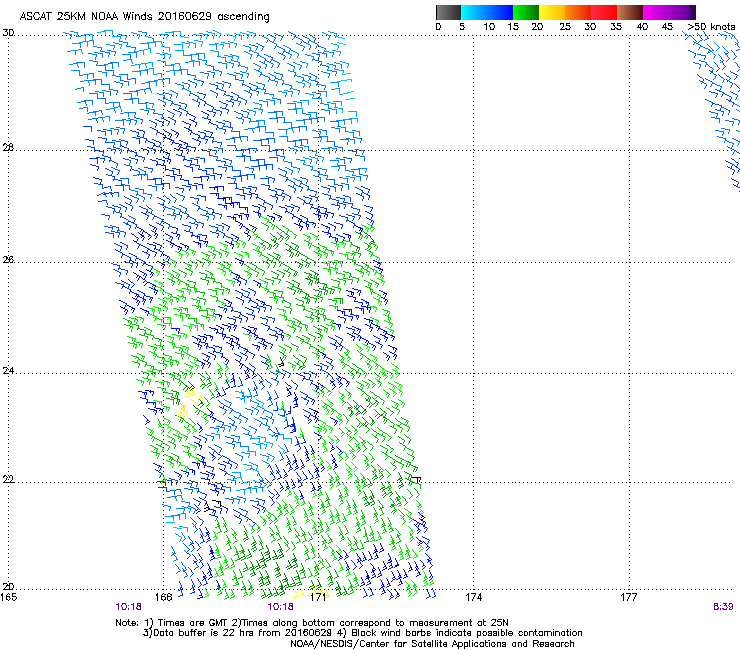Click longitude axis label '168'
The image size is (740, 650).
pos(164,597)
